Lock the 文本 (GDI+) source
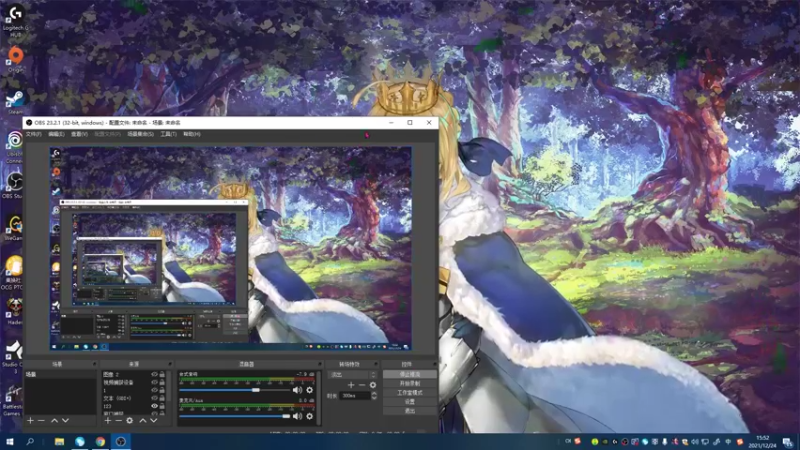Image resolution: width=800 pixels, height=450 pixels. pos(162,398)
